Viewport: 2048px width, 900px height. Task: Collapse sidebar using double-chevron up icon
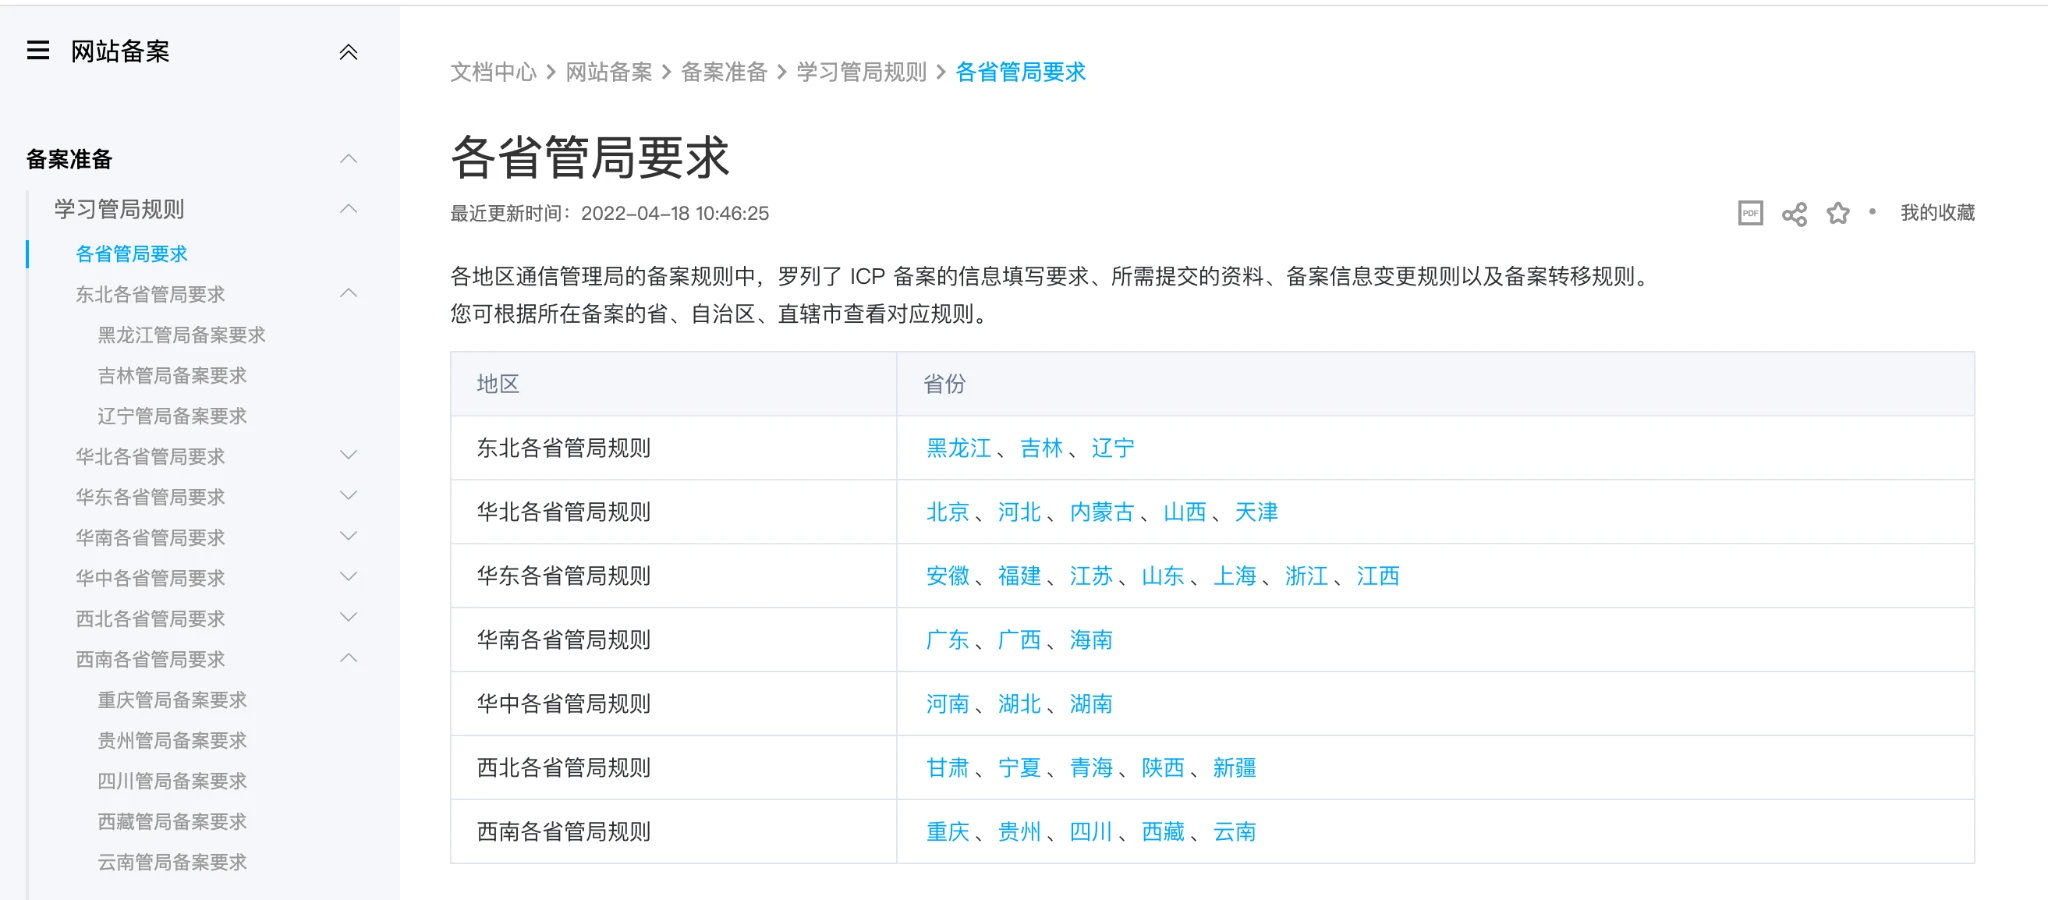(x=348, y=52)
